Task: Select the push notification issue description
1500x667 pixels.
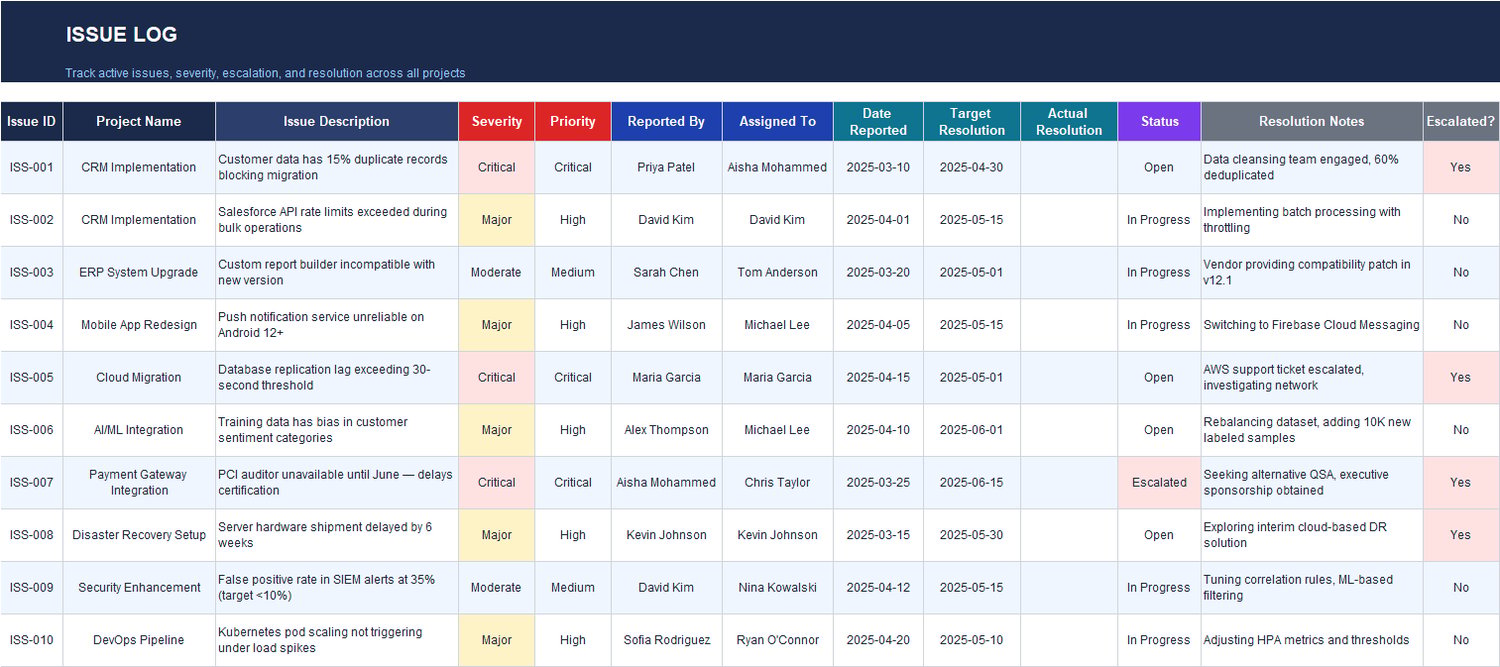Action: [x=337, y=325]
